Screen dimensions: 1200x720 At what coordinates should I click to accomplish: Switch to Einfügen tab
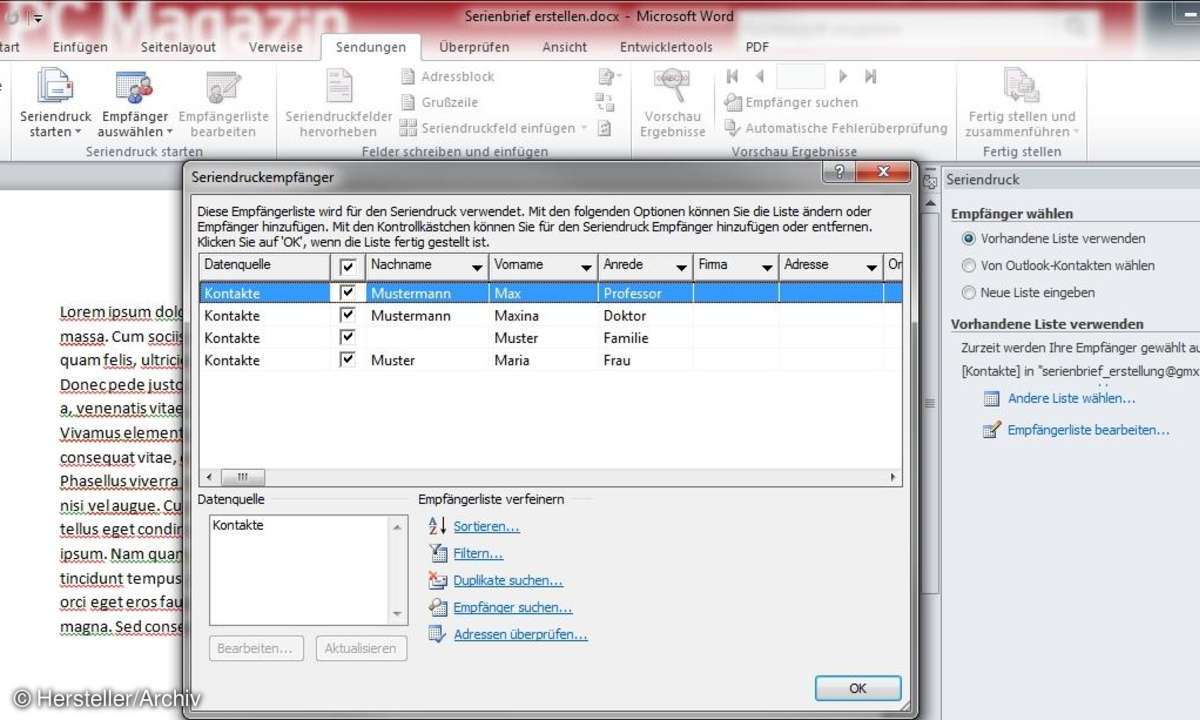[80, 47]
